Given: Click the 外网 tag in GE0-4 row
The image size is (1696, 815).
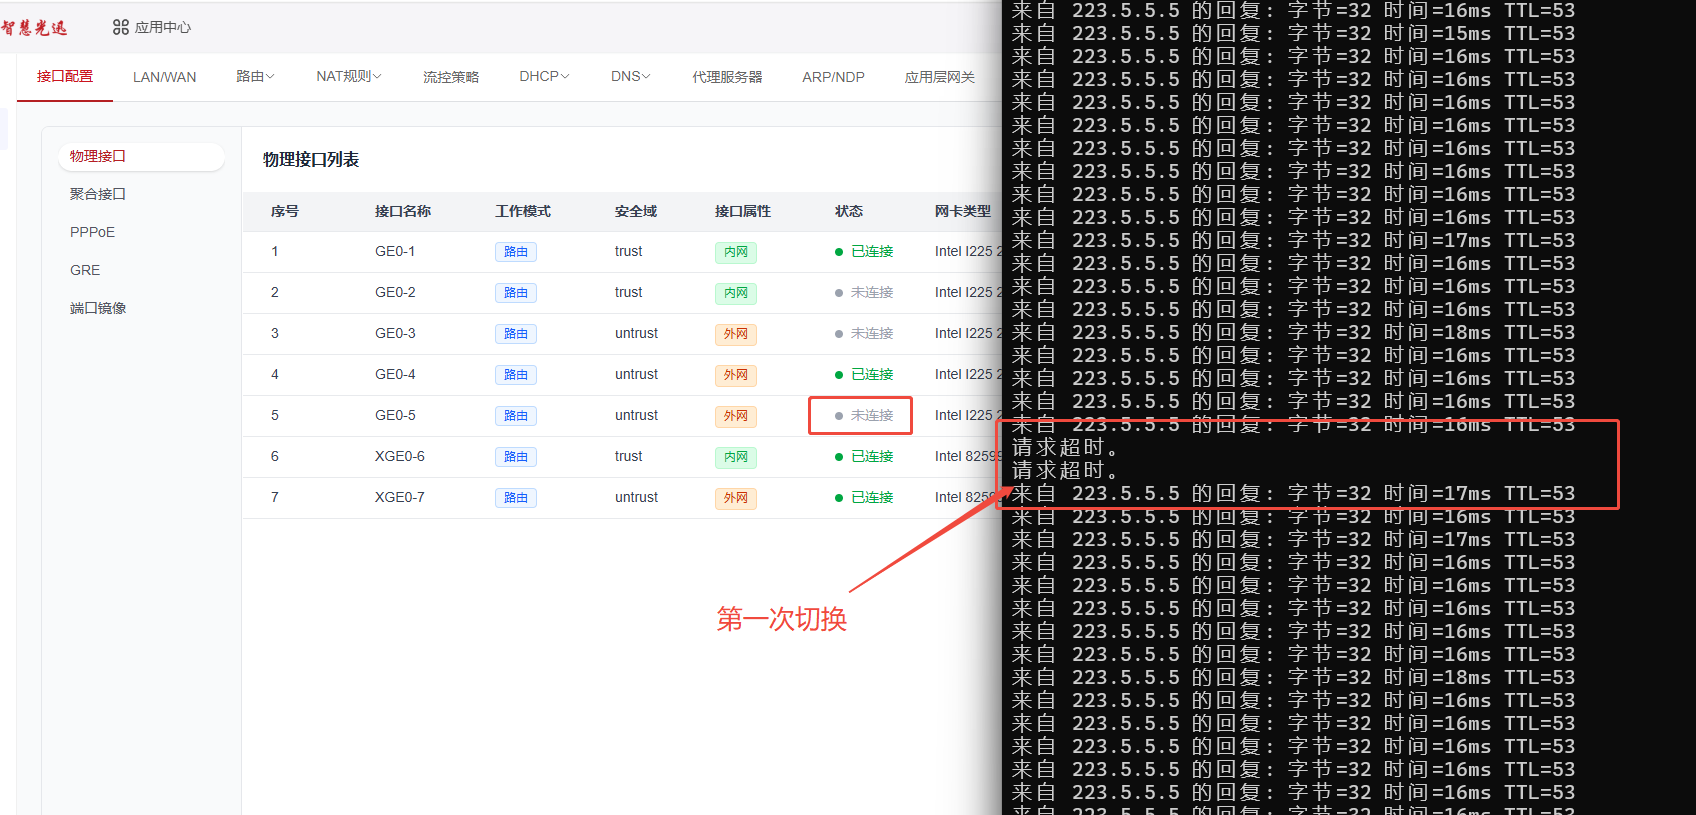Looking at the screenshot, I should pyautogui.click(x=736, y=375).
